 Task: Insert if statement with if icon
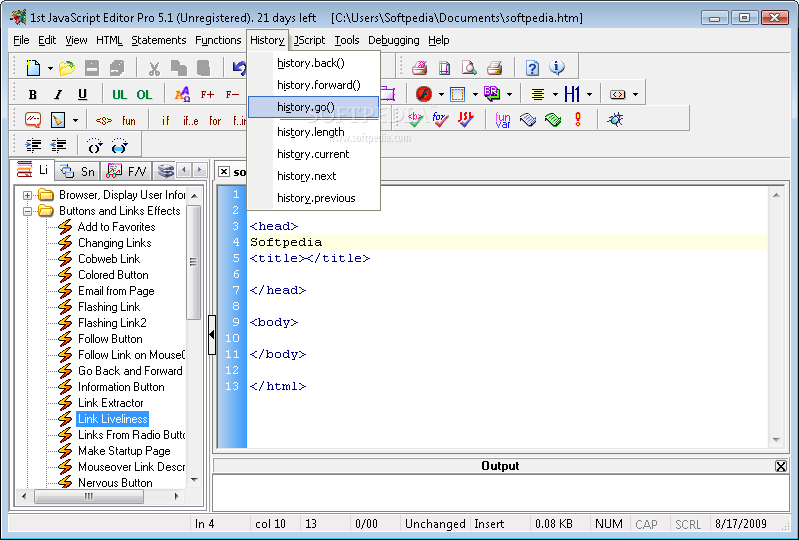pyautogui.click(x=166, y=121)
